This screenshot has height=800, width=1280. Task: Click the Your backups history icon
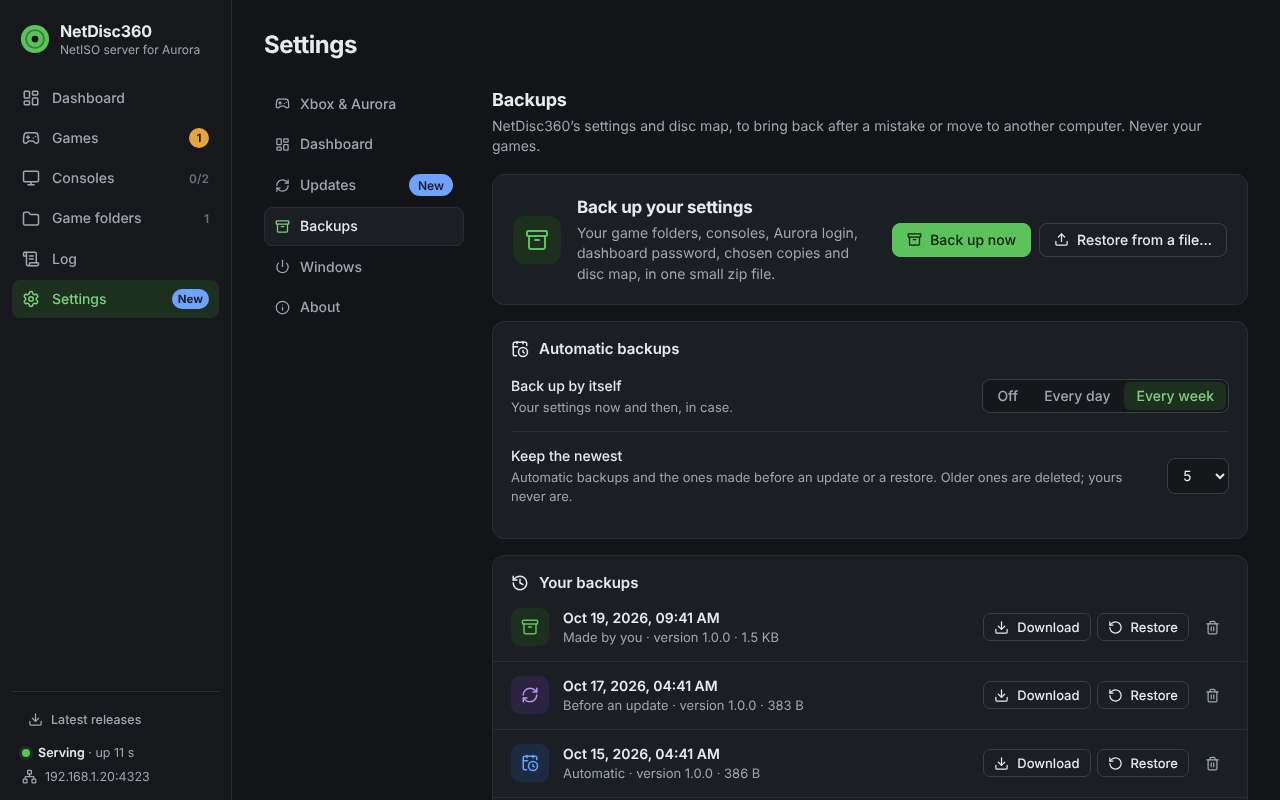coord(520,583)
